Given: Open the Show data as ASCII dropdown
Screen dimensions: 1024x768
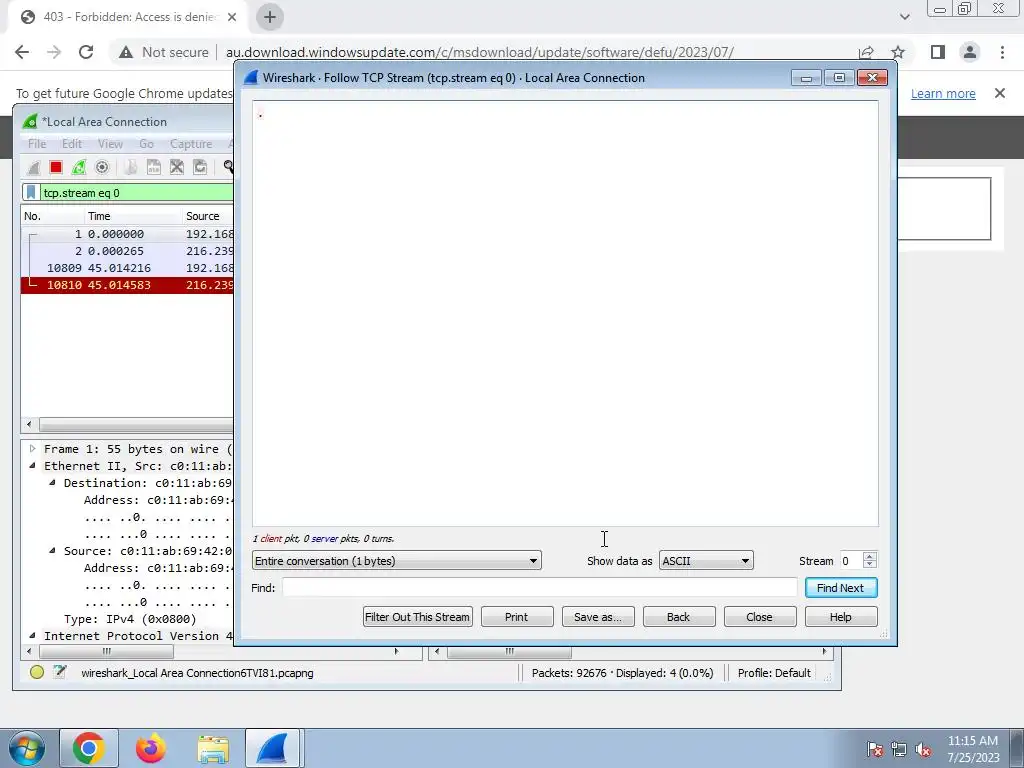Looking at the screenshot, I should (706, 561).
